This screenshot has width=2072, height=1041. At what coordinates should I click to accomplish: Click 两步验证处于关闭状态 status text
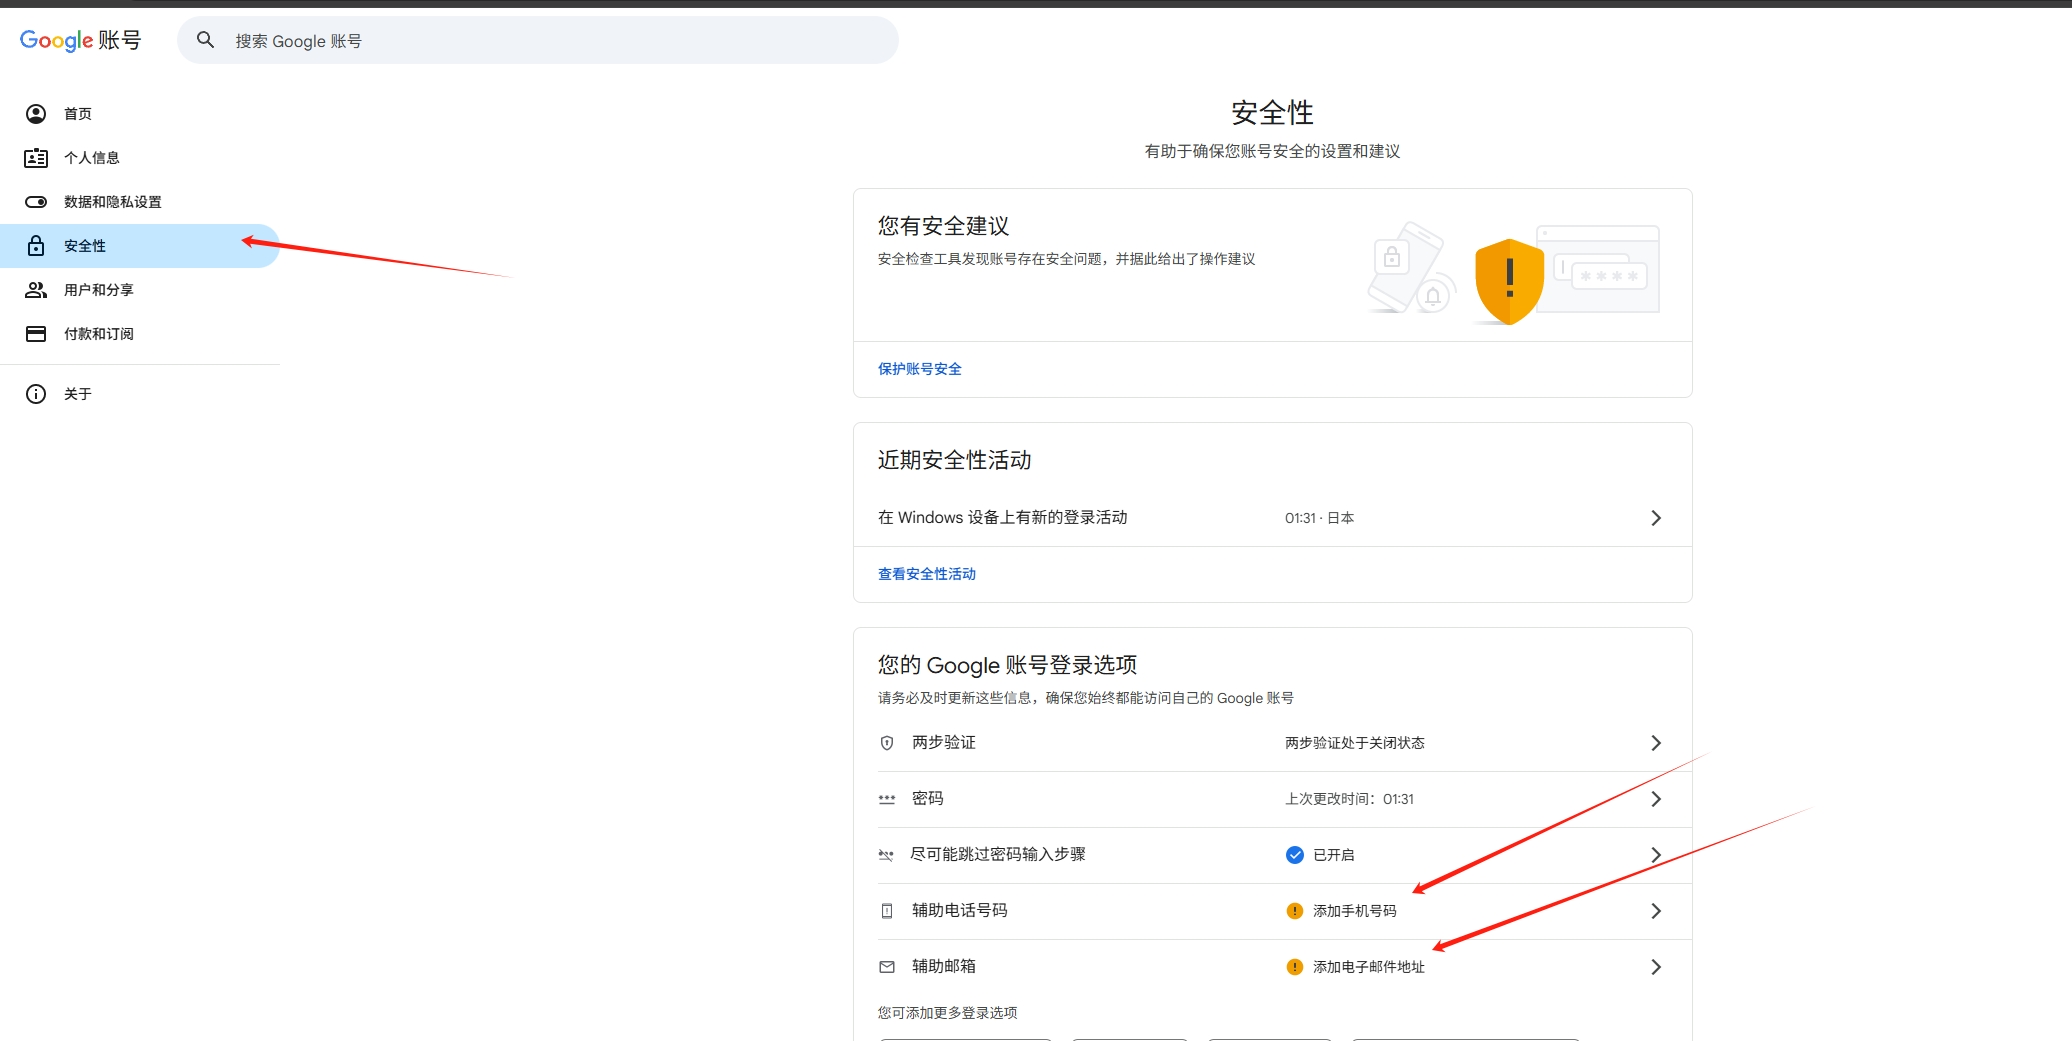pos(1355,743)
